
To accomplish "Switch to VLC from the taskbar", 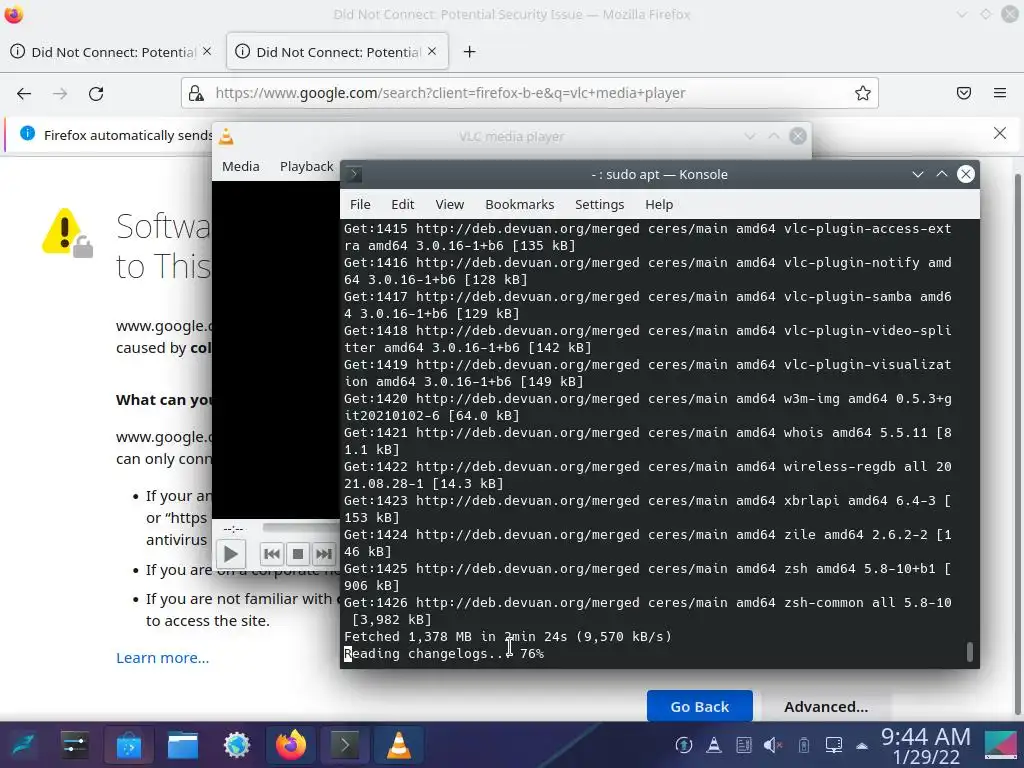I will coord(398,745).
